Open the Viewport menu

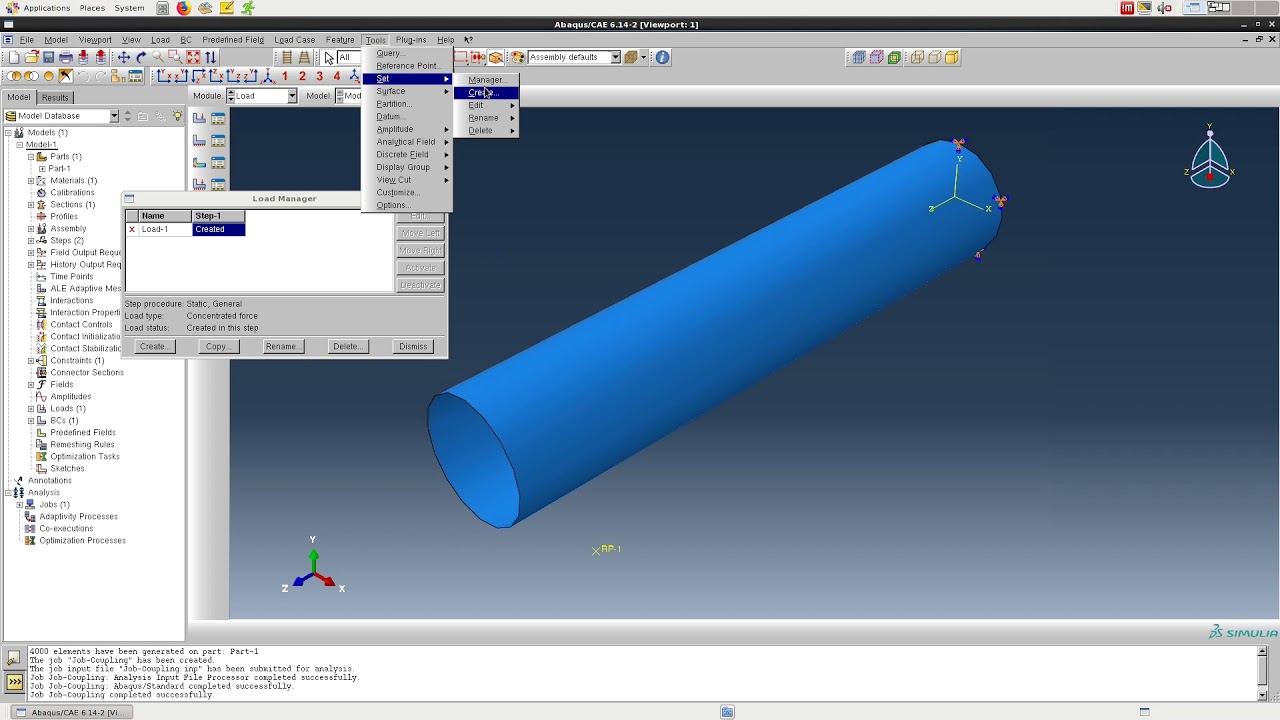(95, 40)
